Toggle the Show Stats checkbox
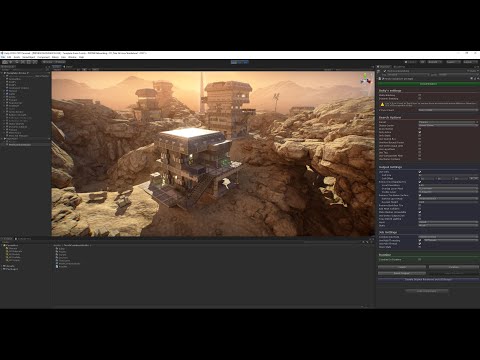480x360 pixels. [x=420, y=247]
